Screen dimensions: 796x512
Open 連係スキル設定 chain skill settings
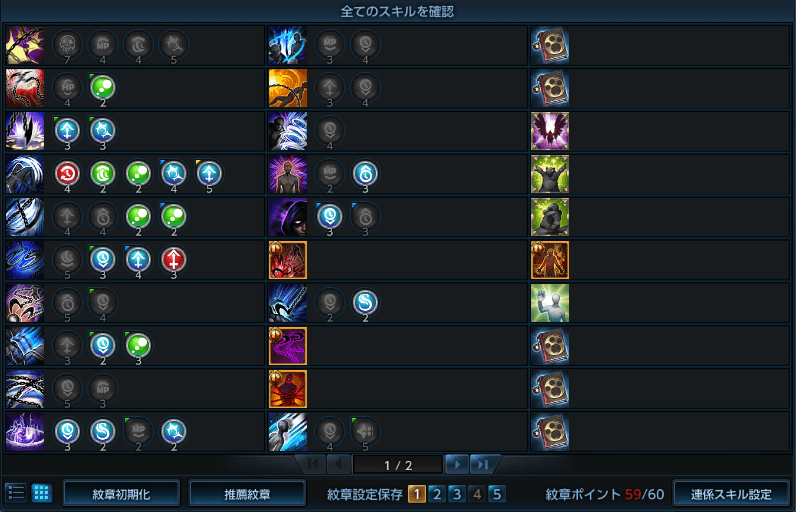coord(731,494)
